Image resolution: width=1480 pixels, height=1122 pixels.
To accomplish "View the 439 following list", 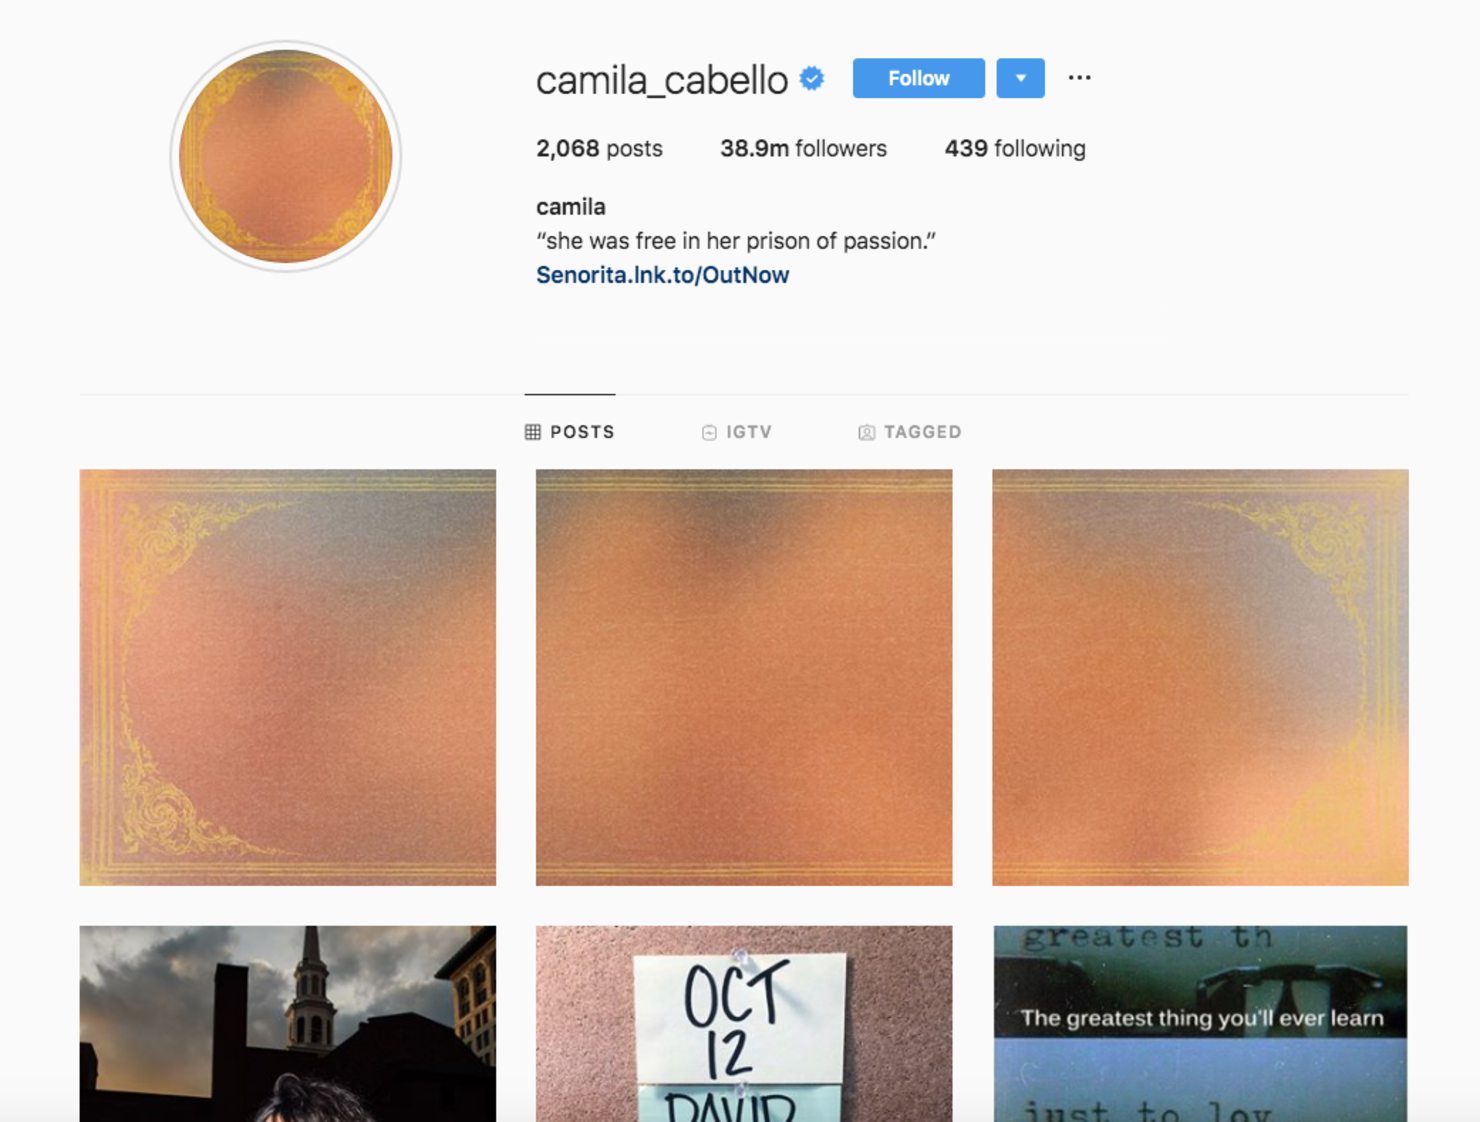I will click(1015, 149).
